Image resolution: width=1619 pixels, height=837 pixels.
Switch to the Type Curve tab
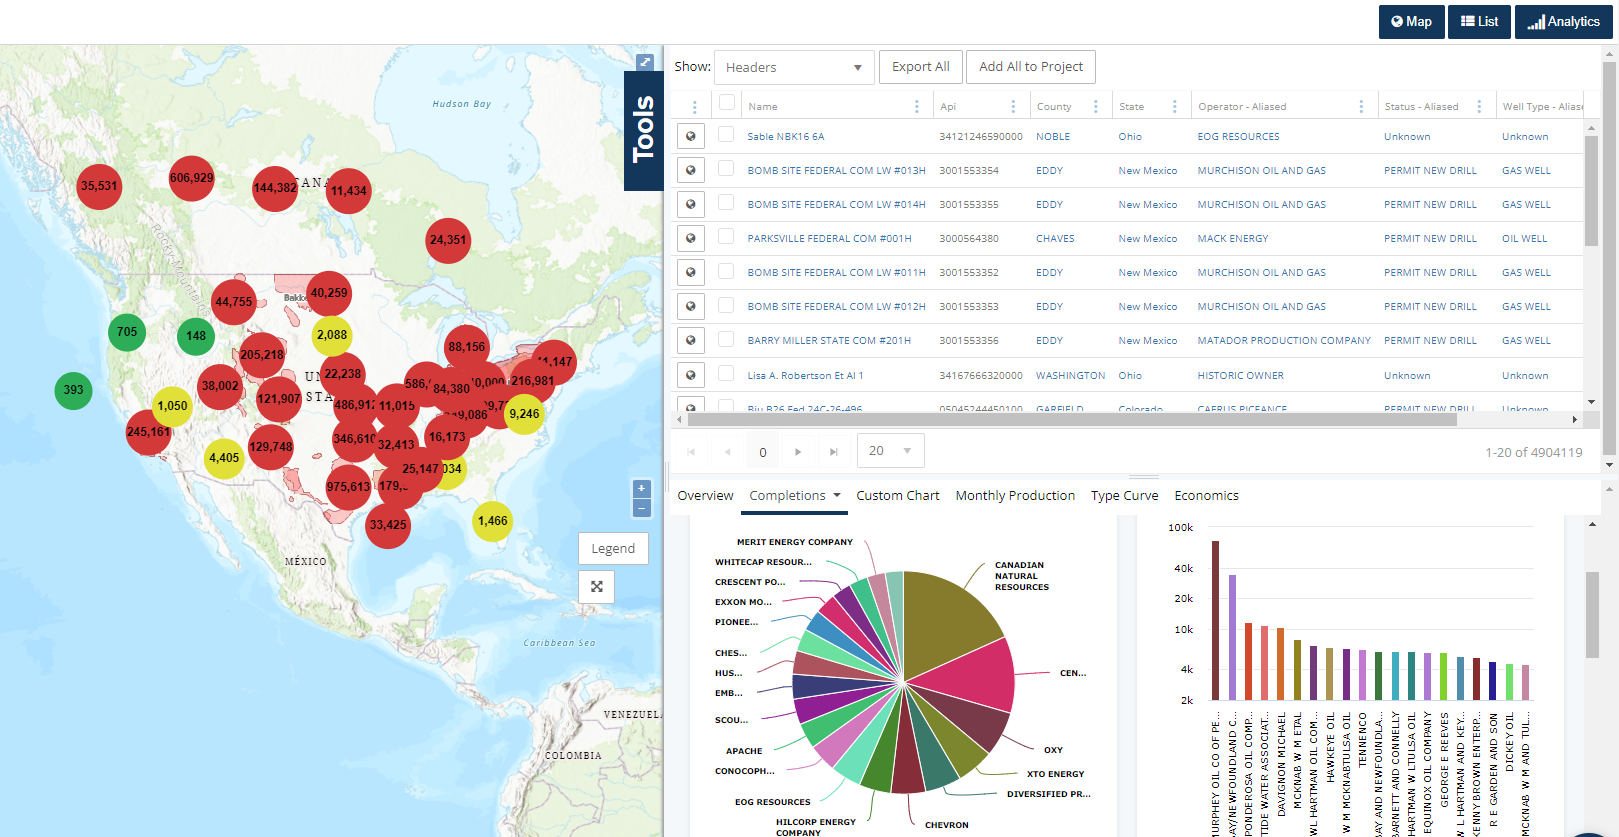(1124, 495)
